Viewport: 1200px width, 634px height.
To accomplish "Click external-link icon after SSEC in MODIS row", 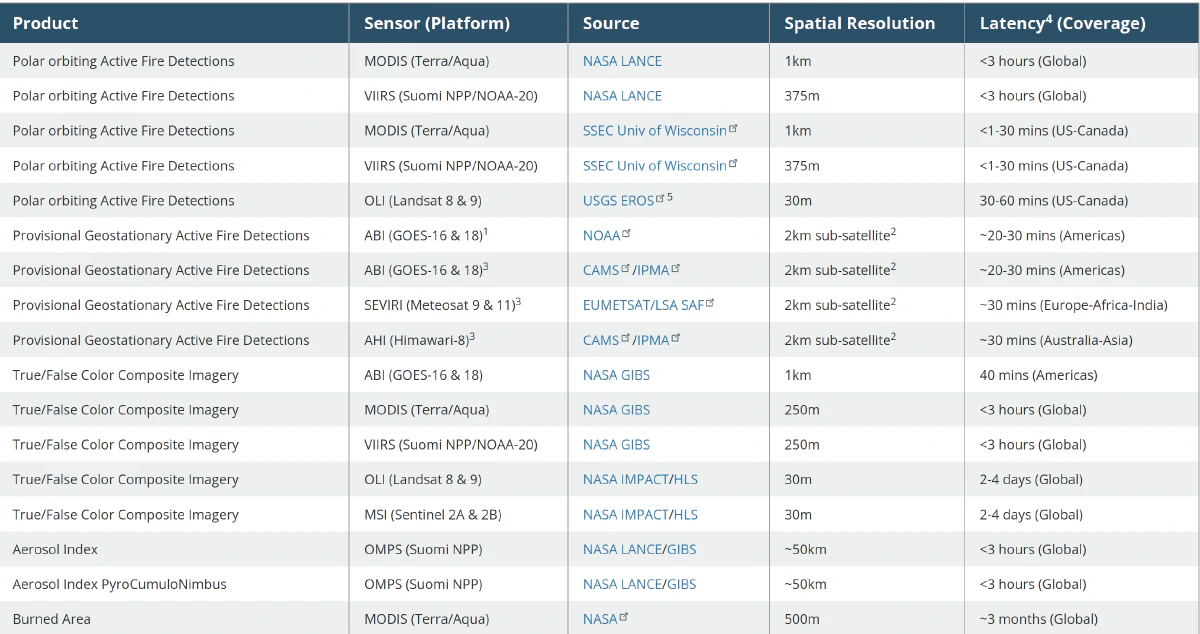I will tap(733, 128).
